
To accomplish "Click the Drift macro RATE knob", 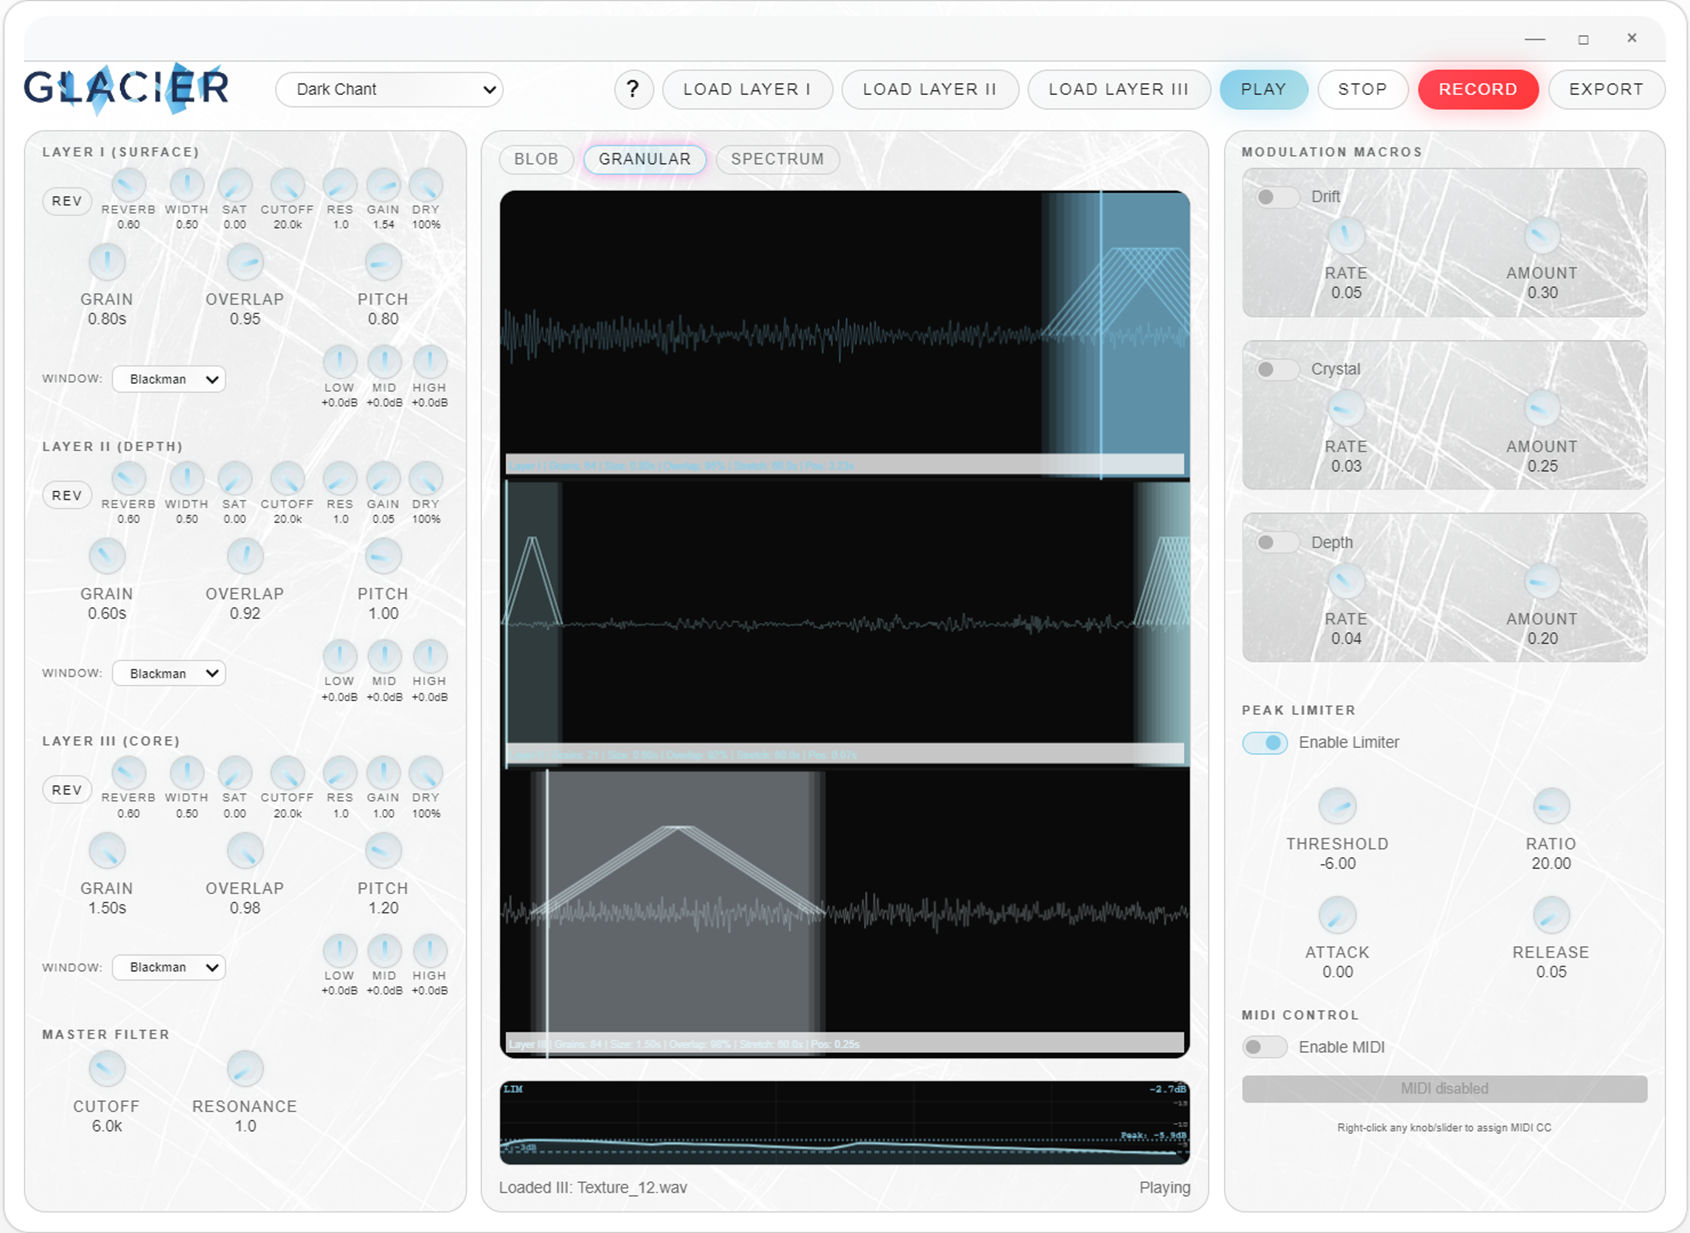I will click(1346, 236).
